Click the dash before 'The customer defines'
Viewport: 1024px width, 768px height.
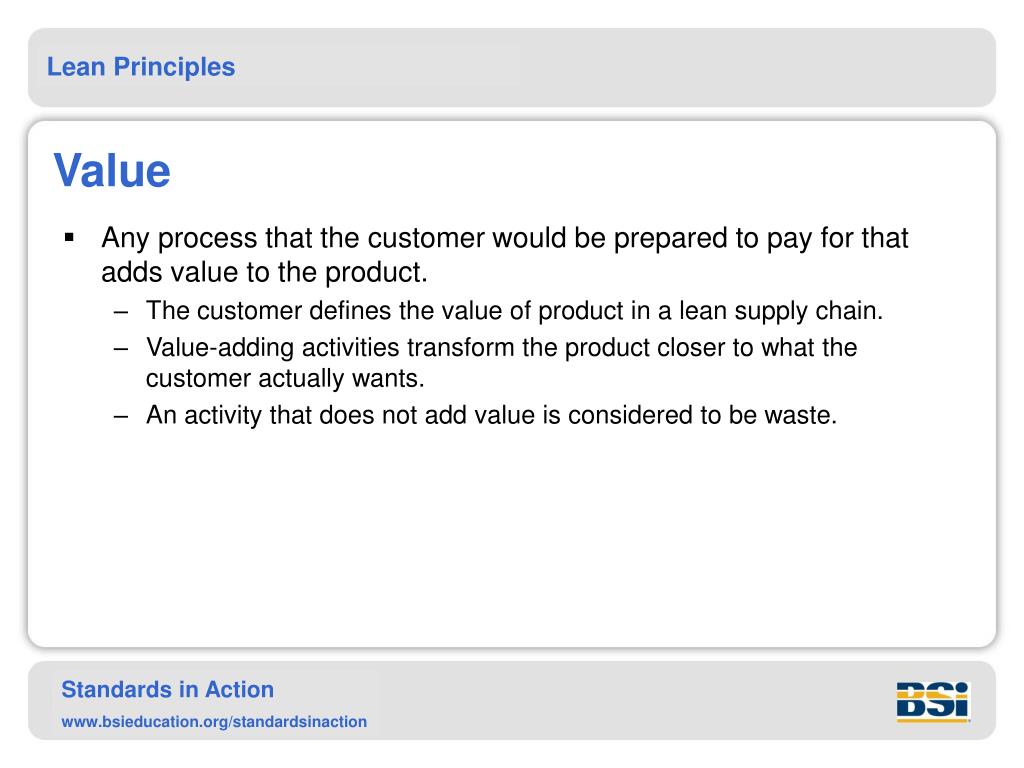pyautogui.click(x=121, y=312)
